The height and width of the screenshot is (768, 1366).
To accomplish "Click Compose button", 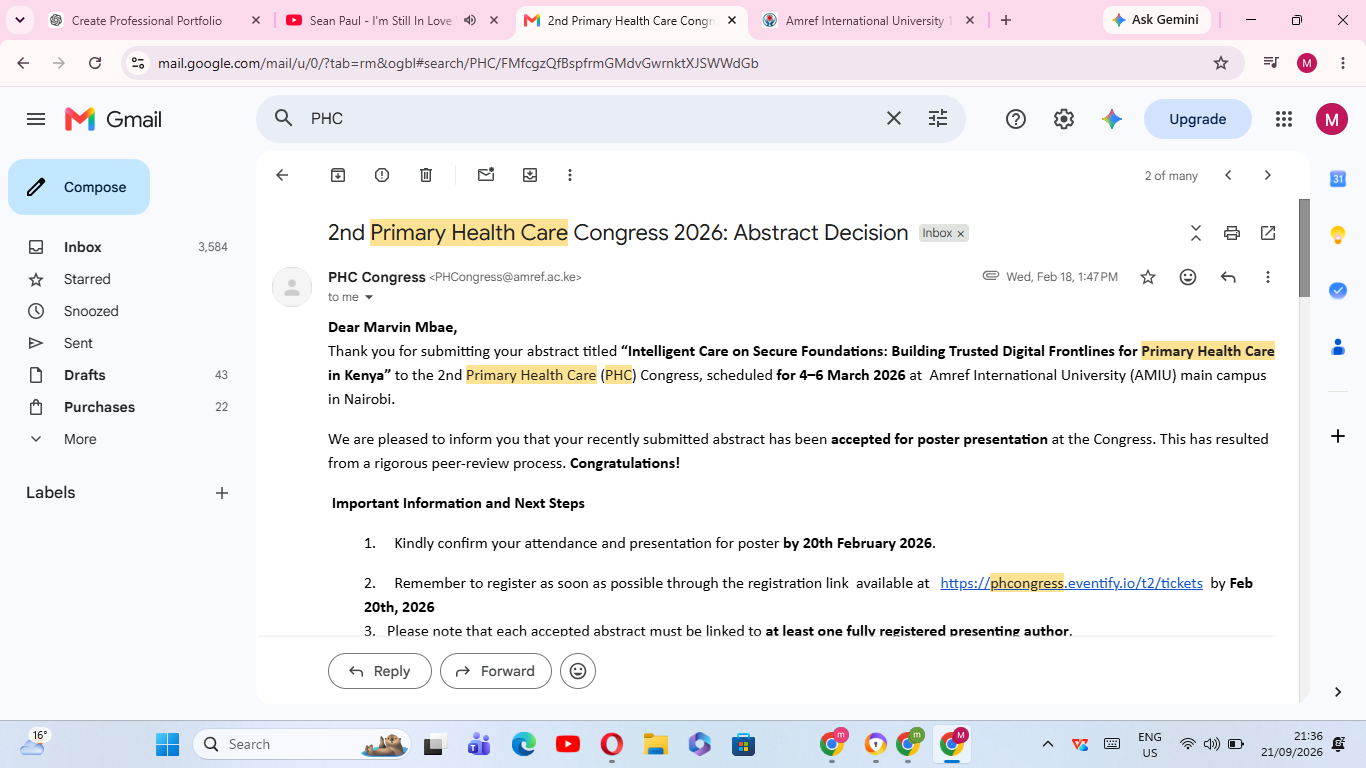I will point(79,187).
